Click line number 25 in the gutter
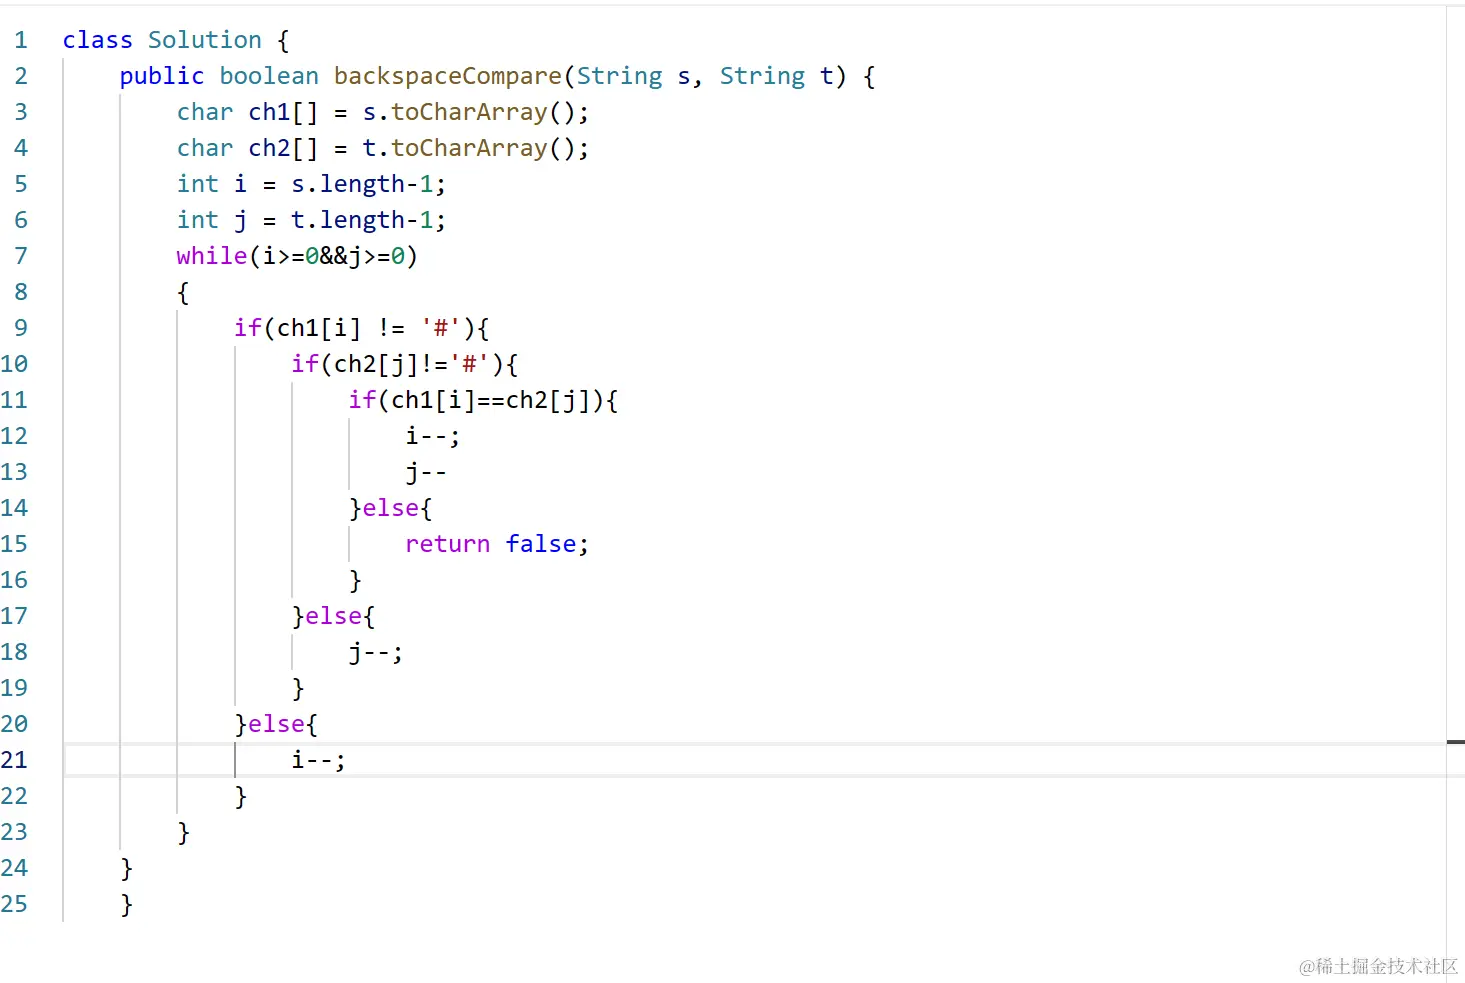This screenshot has width=1465, height=983. (x=14, y=904)
